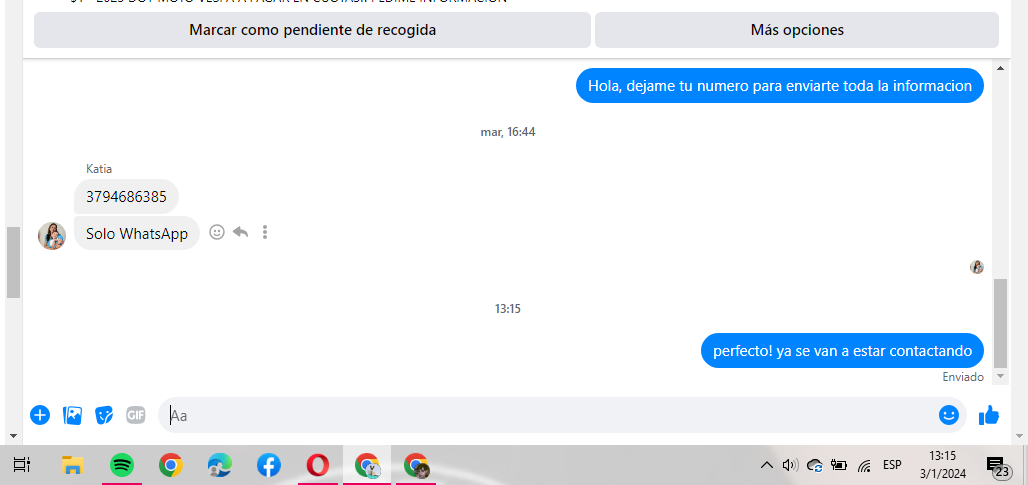This screenshot has width=1028, height=485.
Task: Open the plus more actions icon
Action: (x=40, y=415)
